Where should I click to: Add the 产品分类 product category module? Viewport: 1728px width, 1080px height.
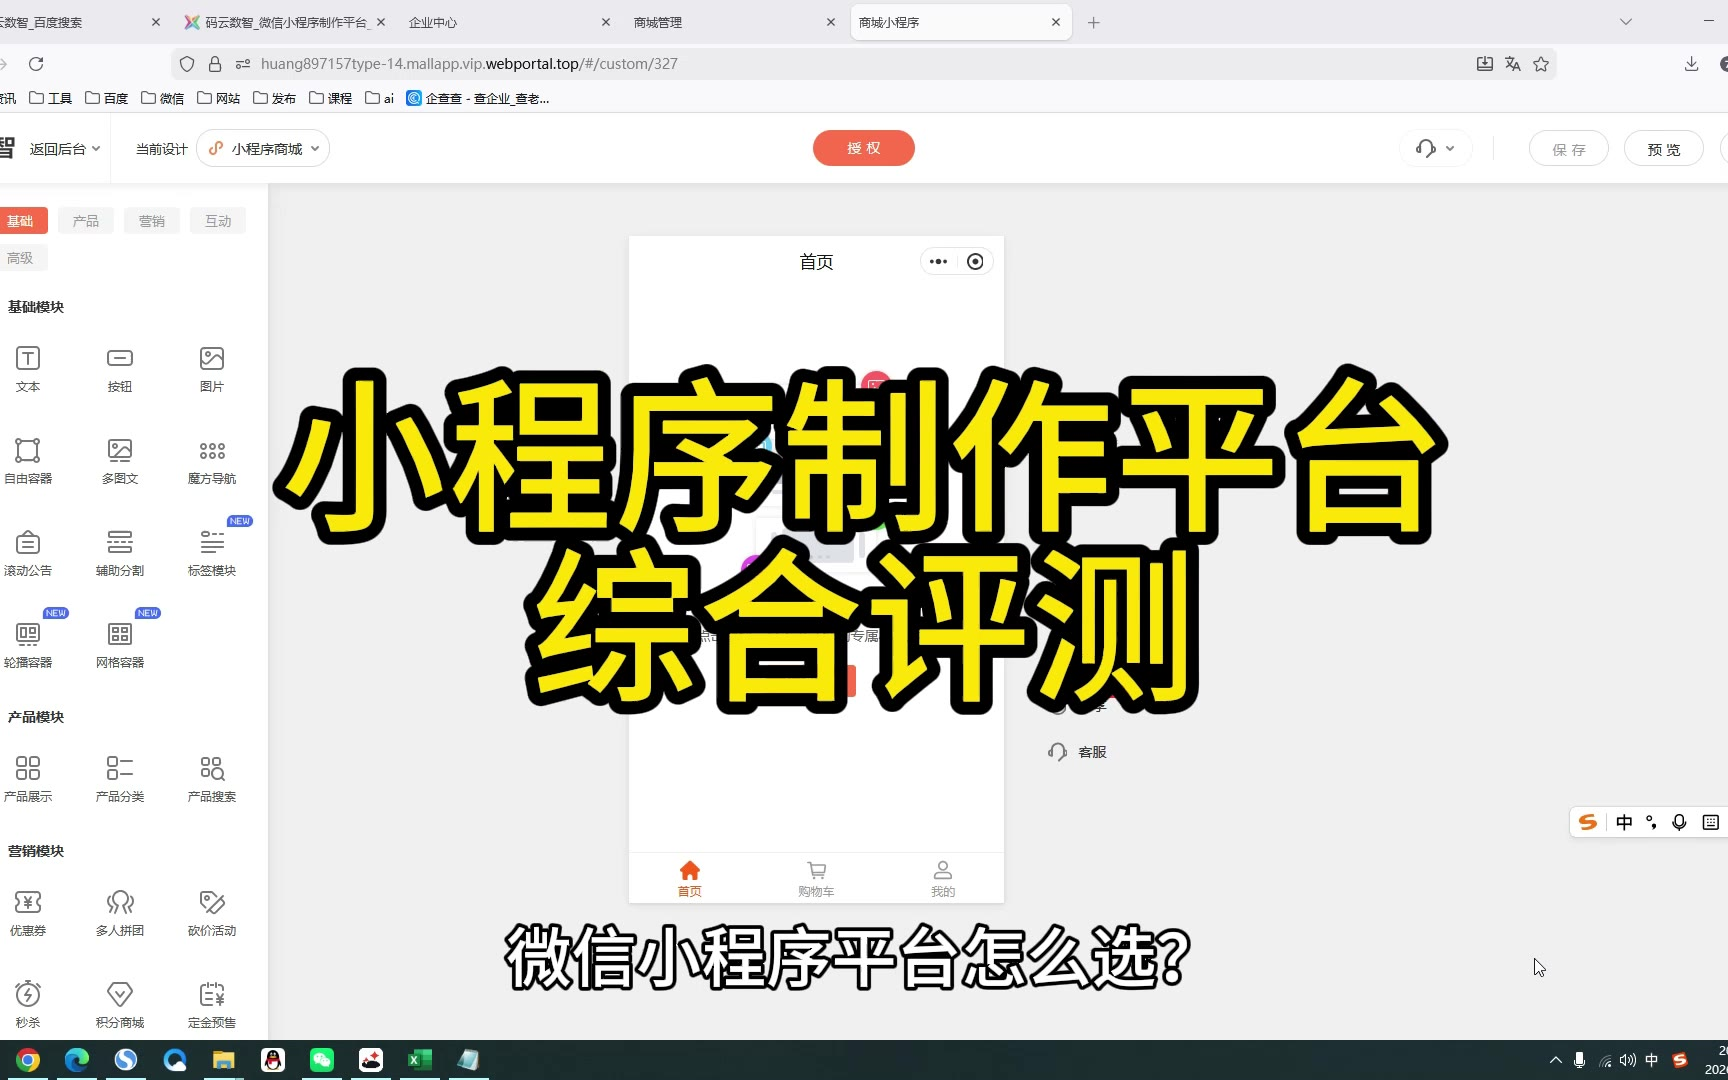[120, 779]
